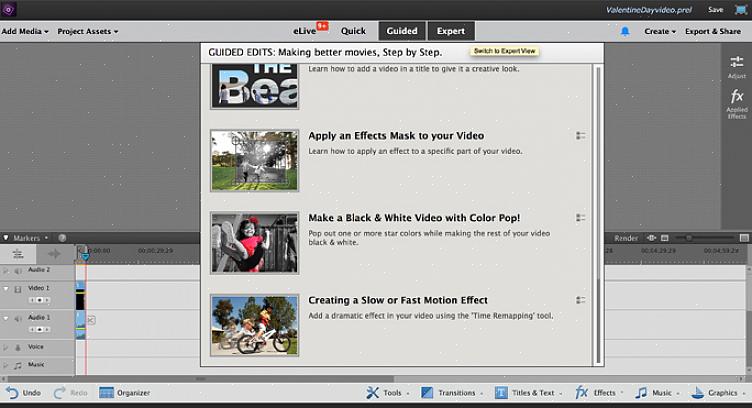The height and width of the screenshot is (408, 752).
Task: Open 'Make a Black & White Video with Color Pop!'
Action: click(x=414, y=218)
